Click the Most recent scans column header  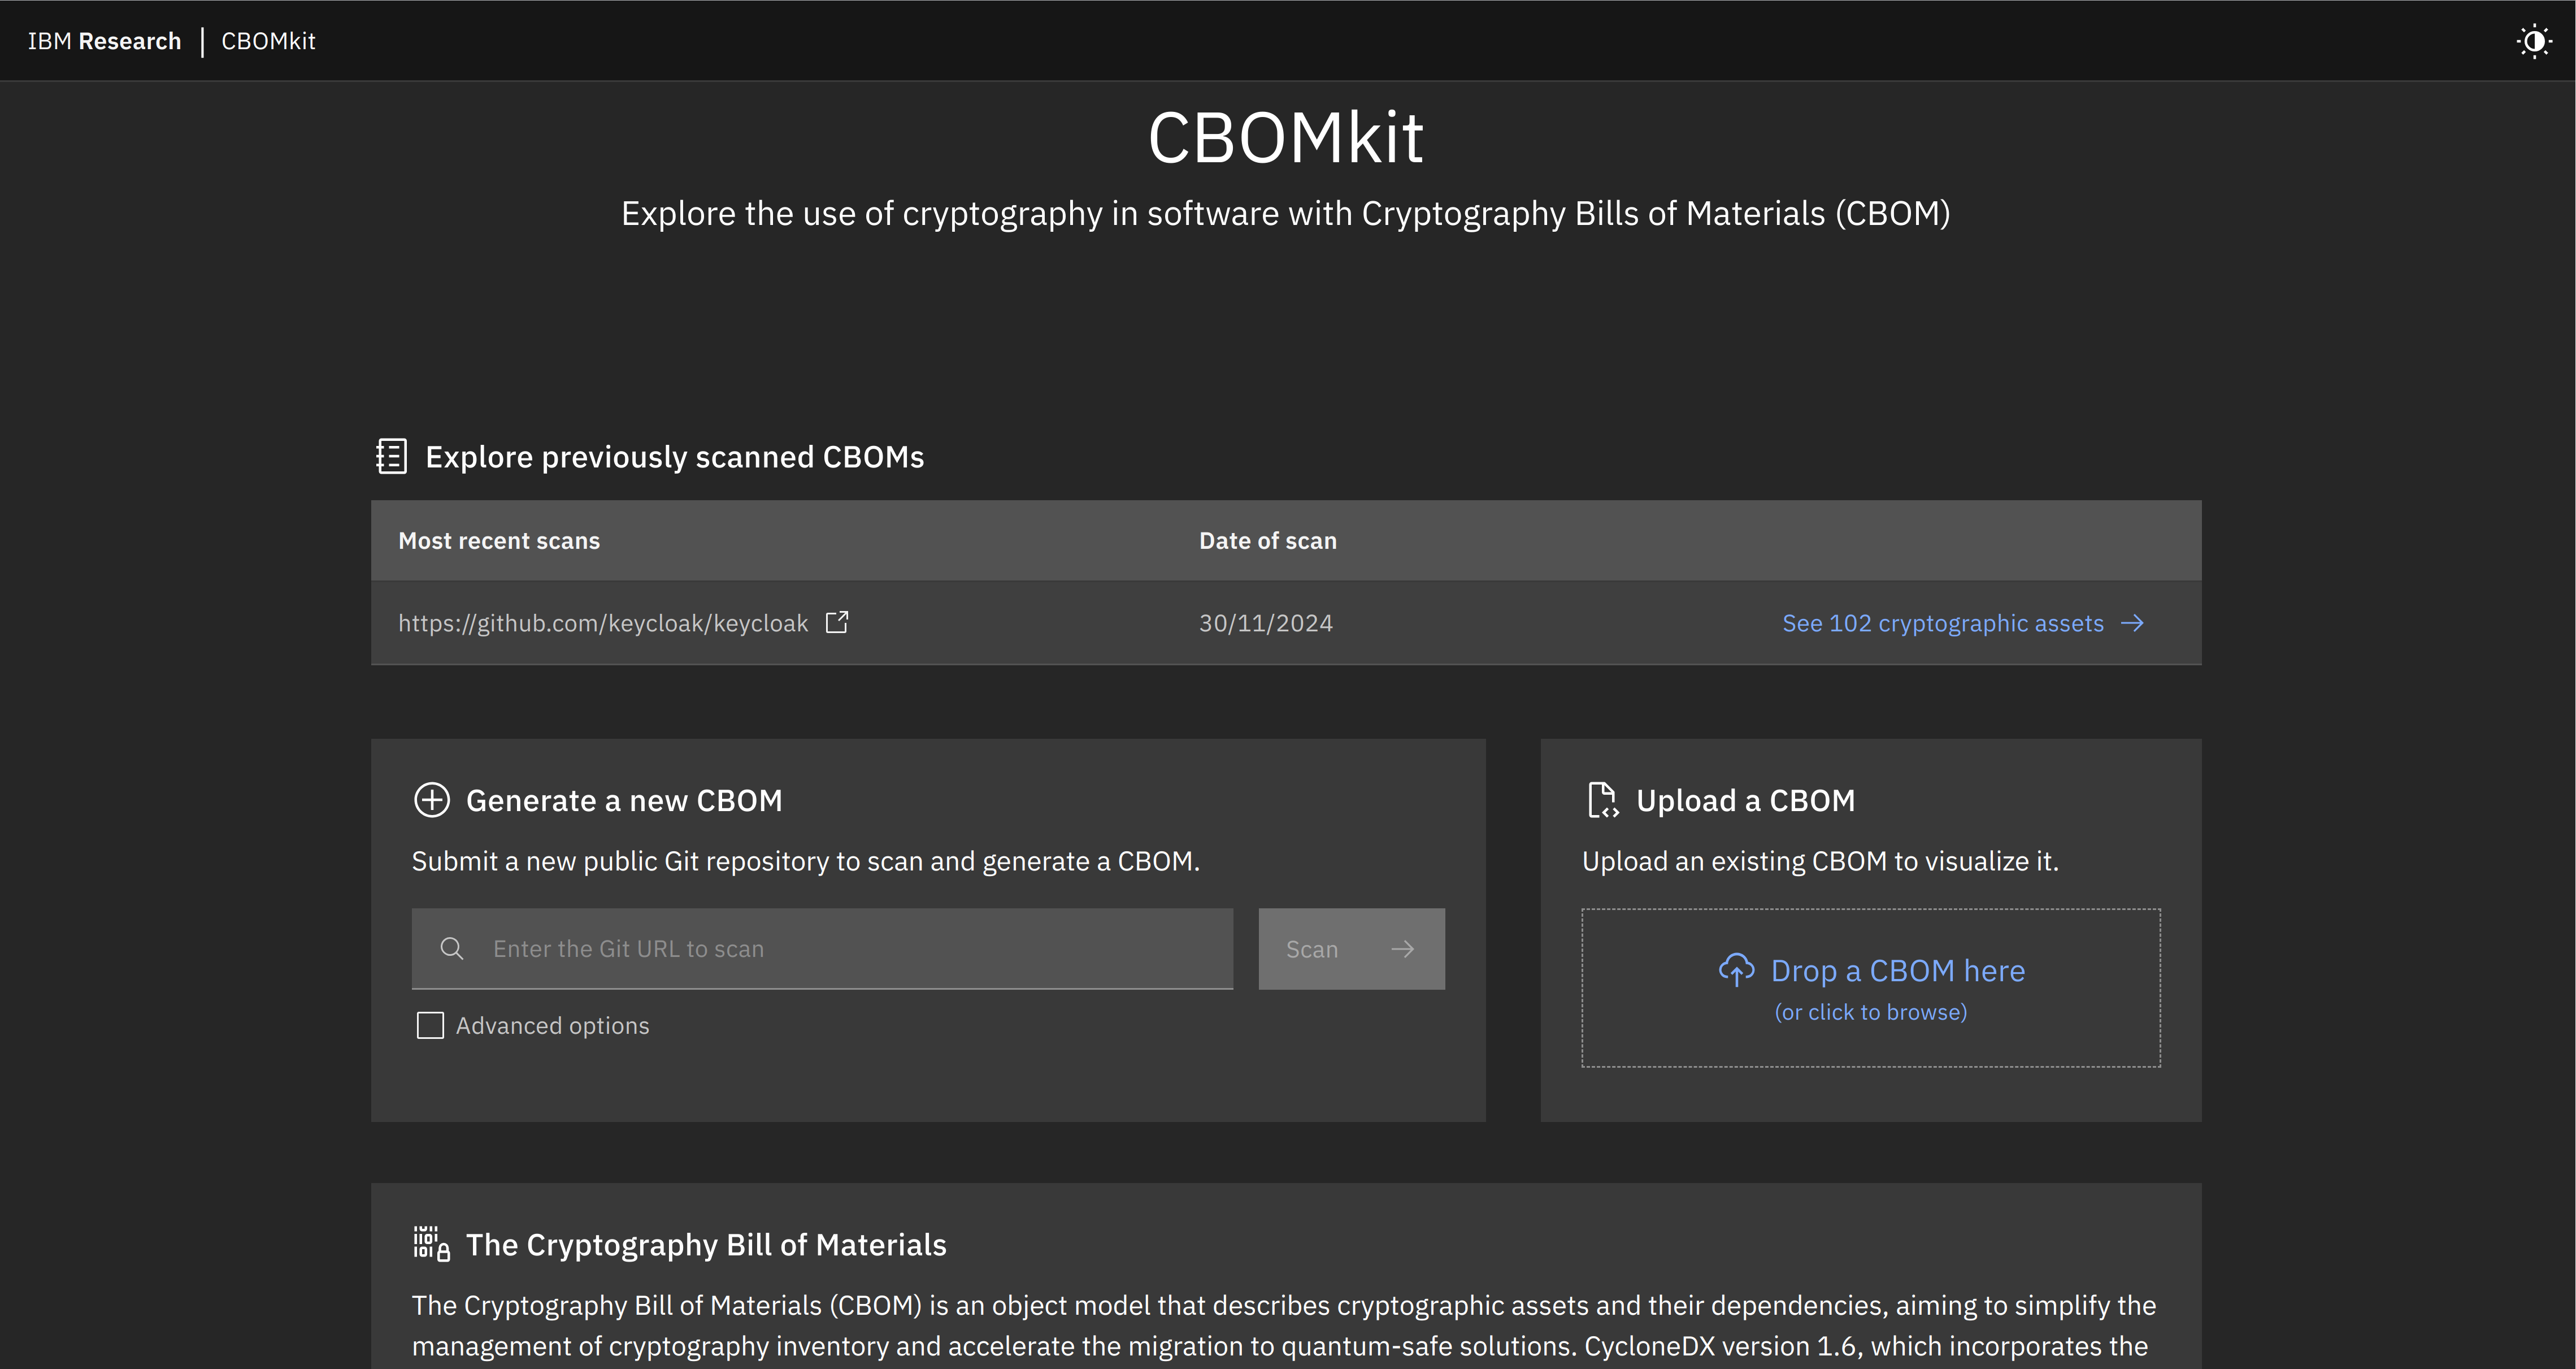499,541
